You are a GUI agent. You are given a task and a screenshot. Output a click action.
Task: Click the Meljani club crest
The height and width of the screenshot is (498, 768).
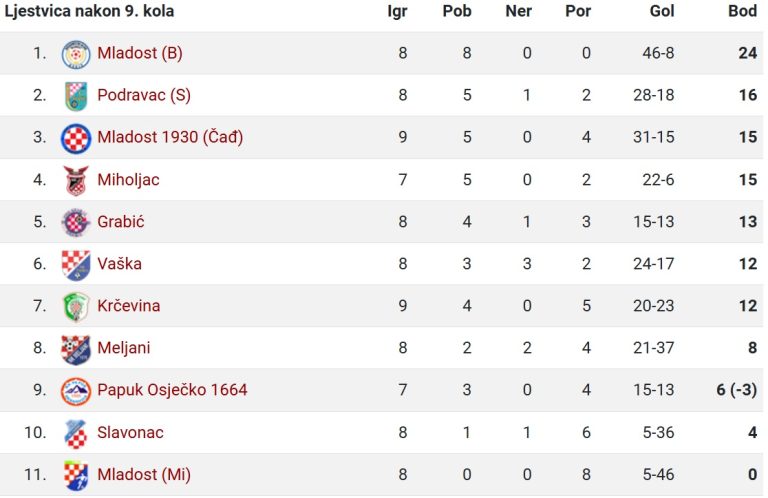(x=76, y=349)
